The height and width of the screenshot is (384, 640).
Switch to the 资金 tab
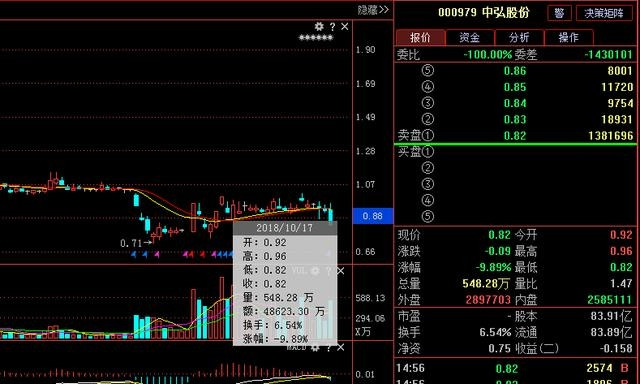(x=470, y=38)
